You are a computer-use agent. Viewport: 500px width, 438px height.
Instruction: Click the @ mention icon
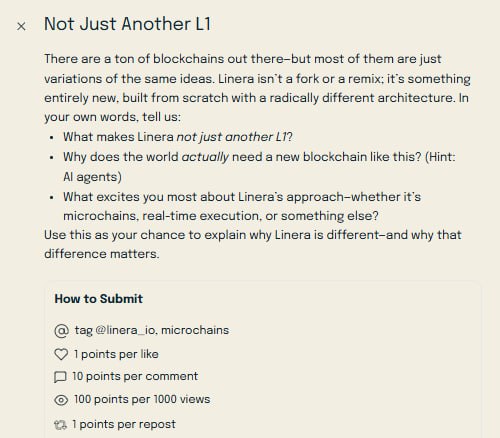pos(61,331)
